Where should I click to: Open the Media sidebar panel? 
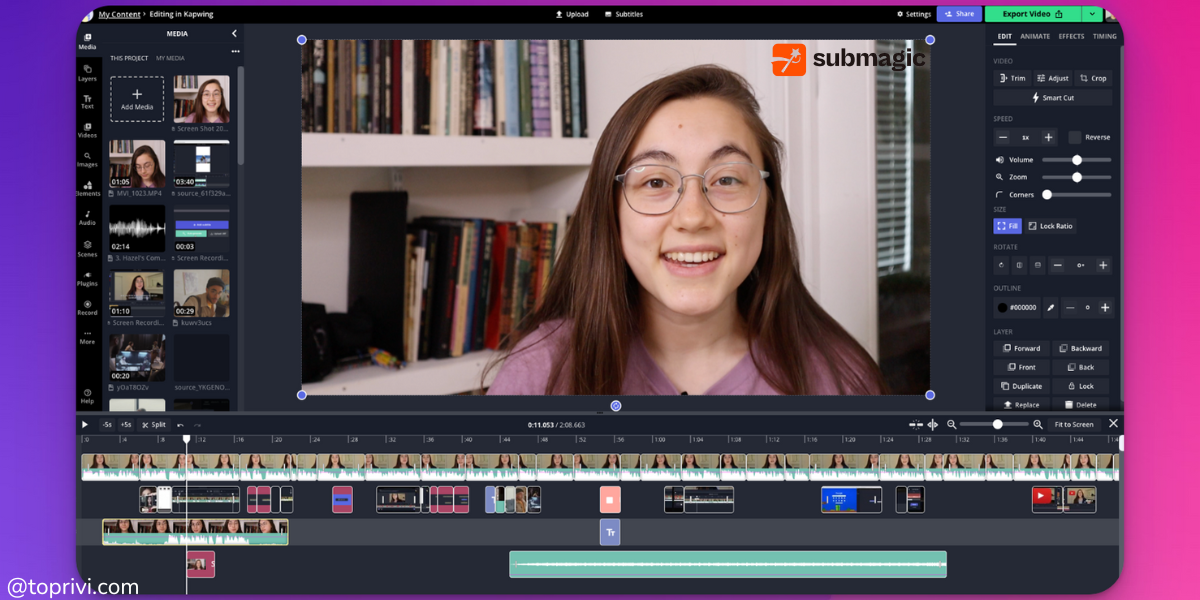point(87,41)
